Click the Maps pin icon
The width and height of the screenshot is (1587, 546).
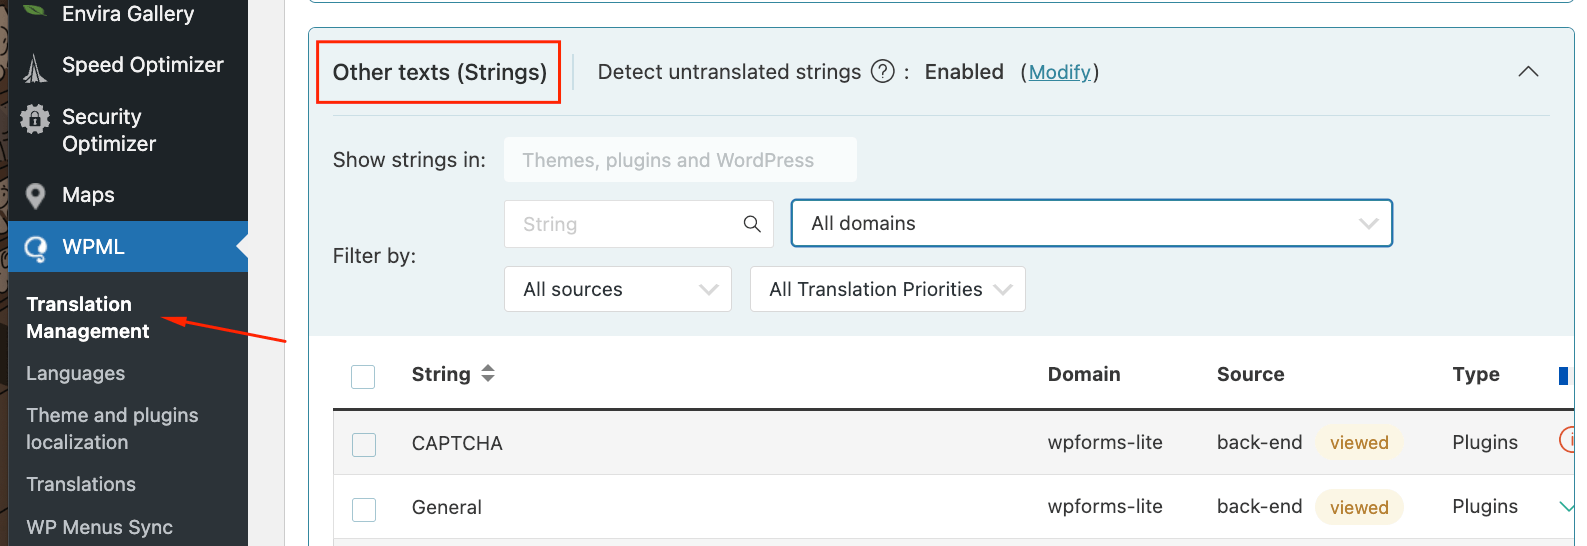(35, 196)
